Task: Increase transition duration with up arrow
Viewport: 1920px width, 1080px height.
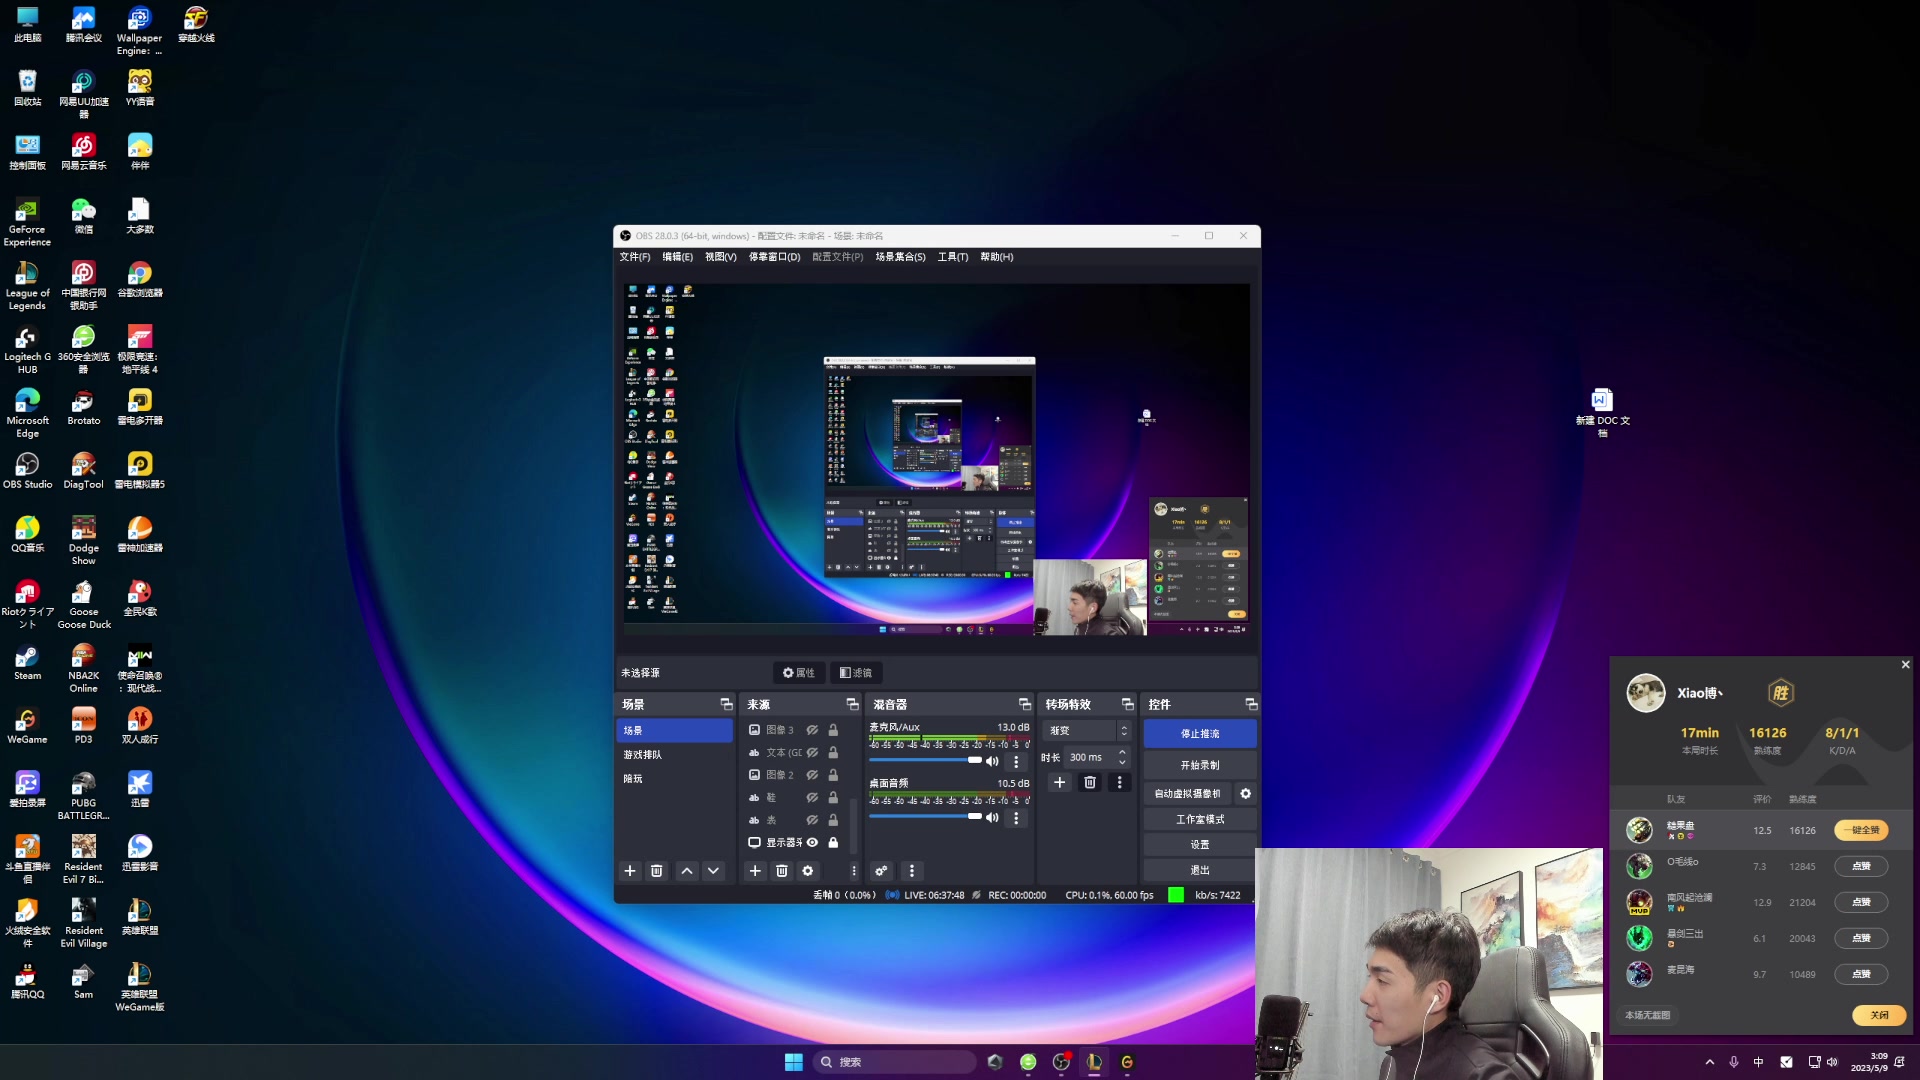Action: (1122, 753)
